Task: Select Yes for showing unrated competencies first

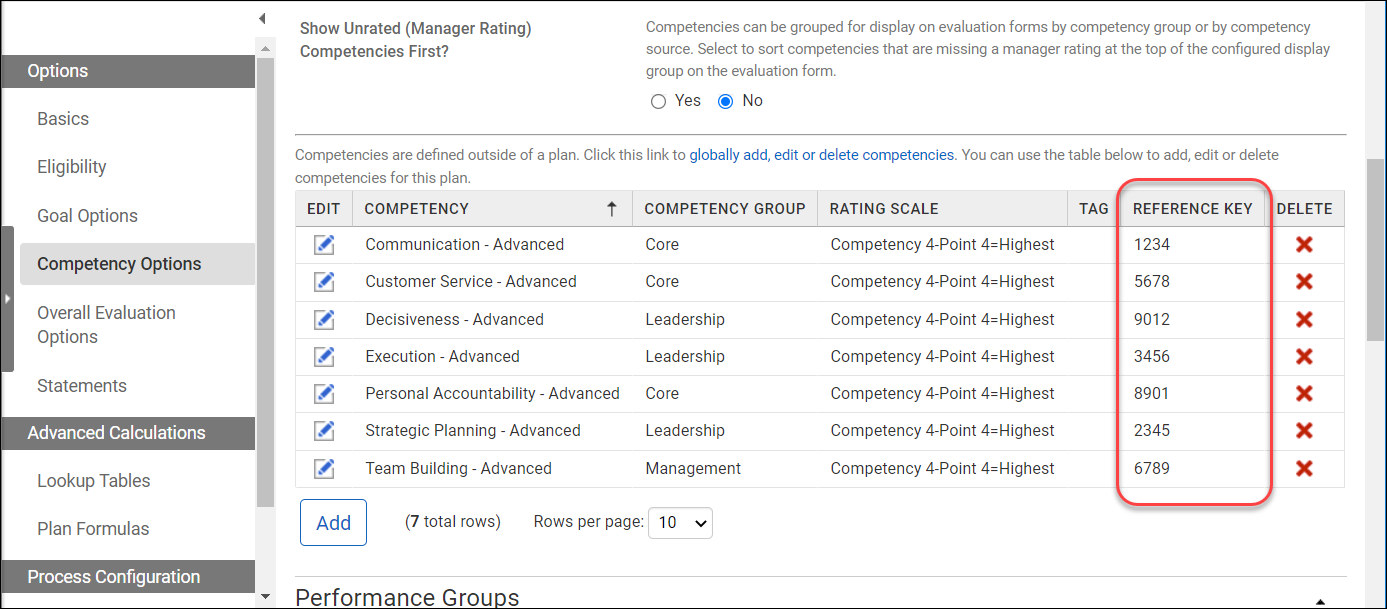Action: 658,100
